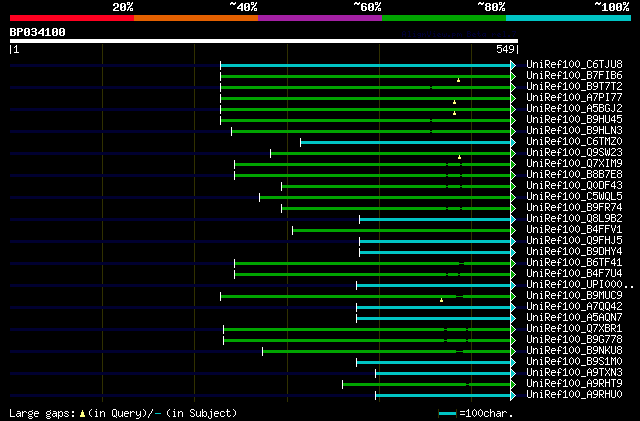Click the cyan alignment bar of the Q8L9B2 row
Image resolution: width=640 pixels, height=421 pixels.
pyautogui.click(x=435, y=220)
